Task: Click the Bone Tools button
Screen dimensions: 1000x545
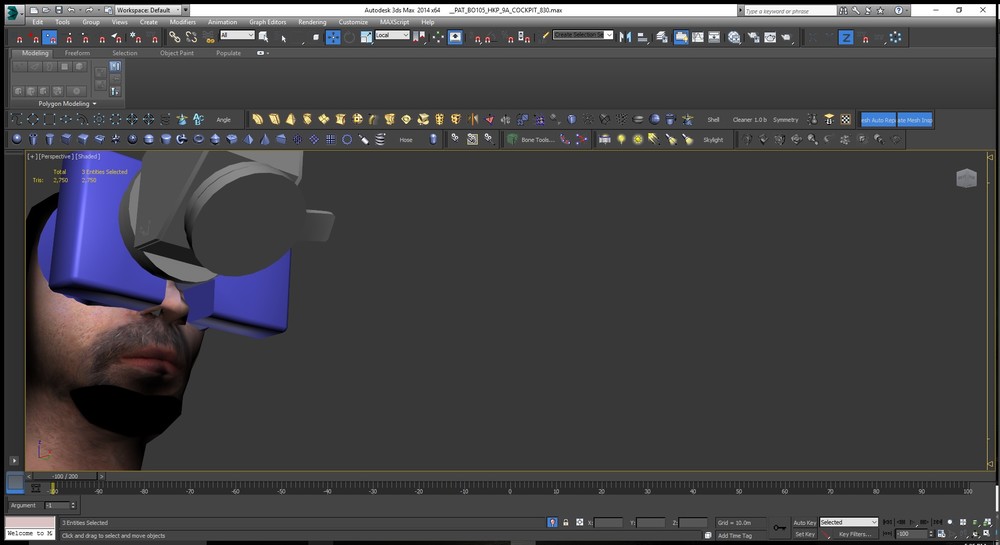Action: pos(536,140)
